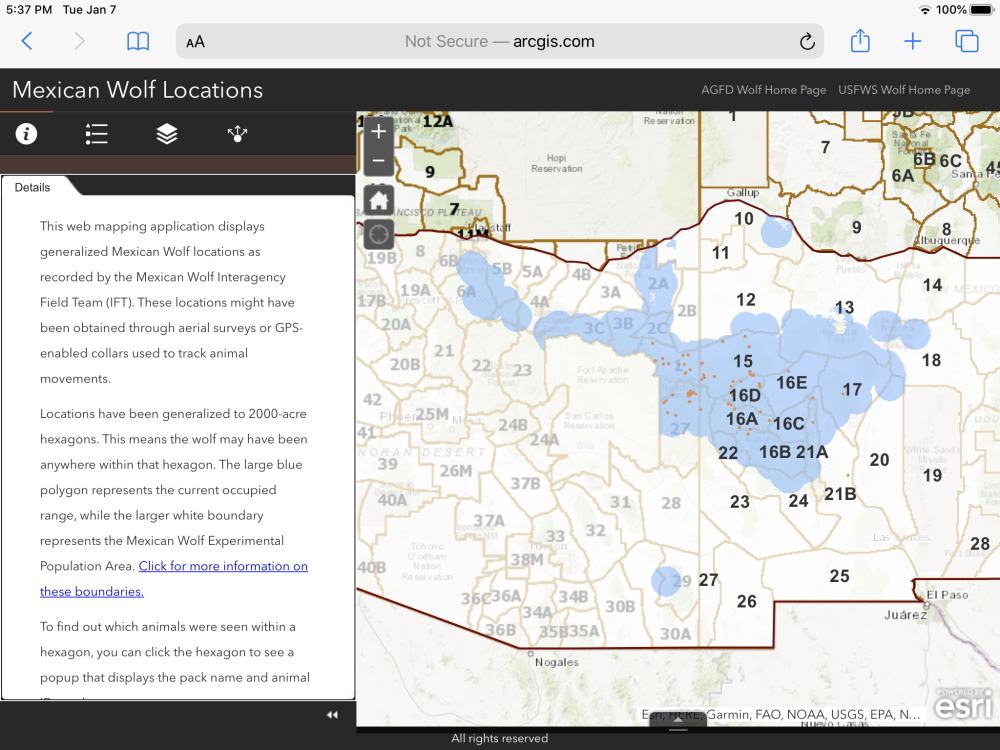Expand the attribute table at map bottom
The height and width of the screenshot is (750, 1000).
pos(678,719)
